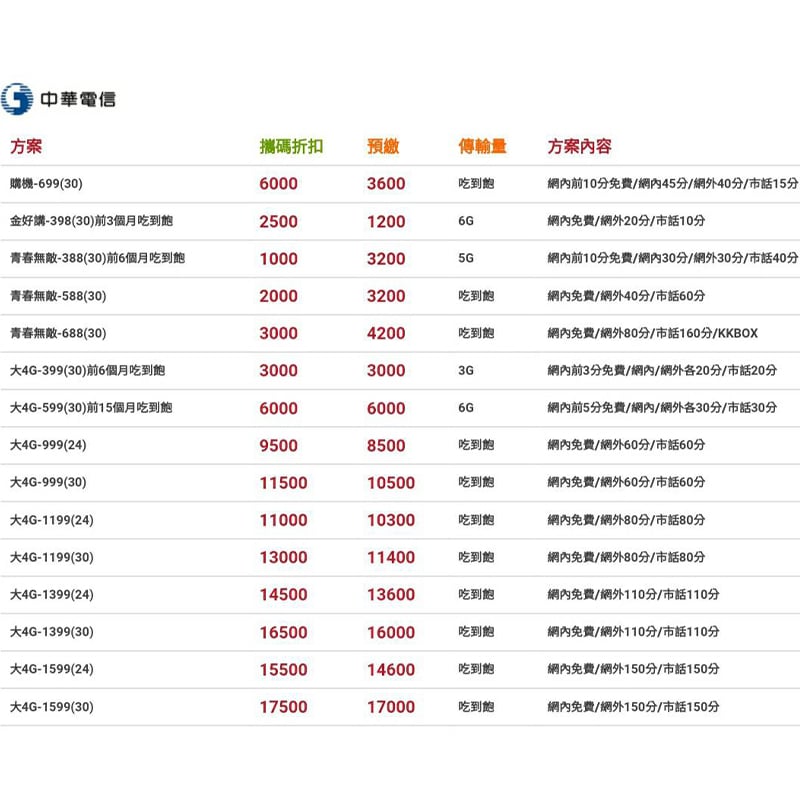
Task: Click discount value 11500
Action: (284, 483)
